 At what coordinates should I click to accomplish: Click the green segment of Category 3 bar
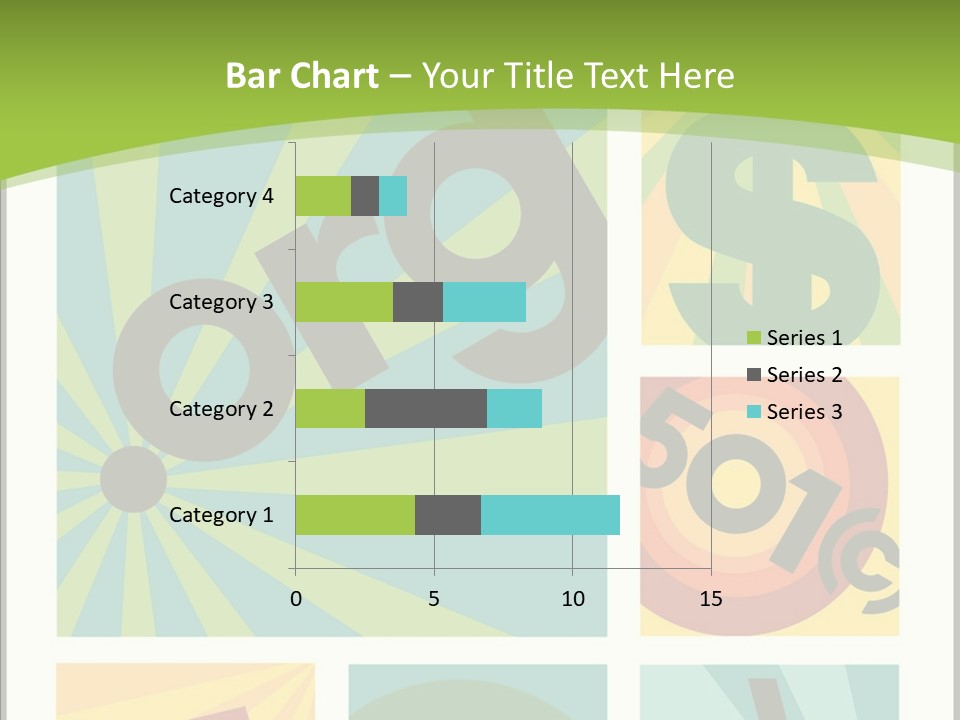[344, 302]
